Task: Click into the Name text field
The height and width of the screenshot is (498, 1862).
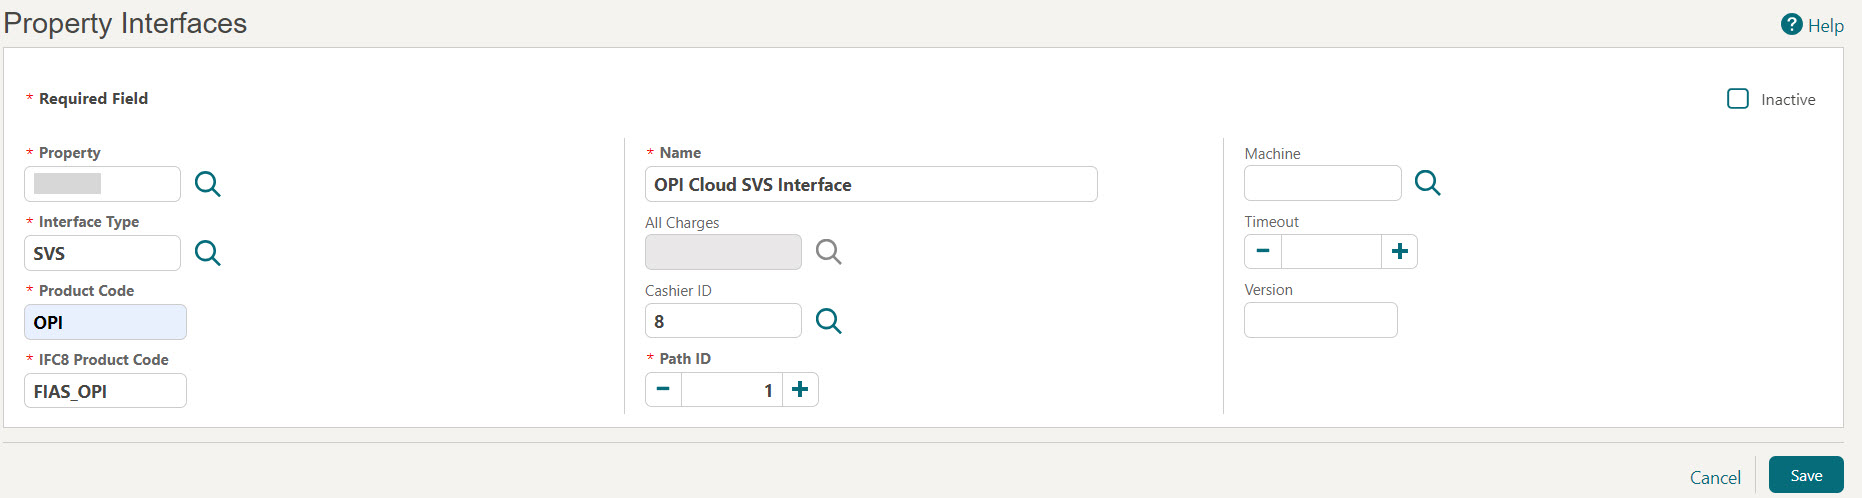Action: tap(870, 185)
